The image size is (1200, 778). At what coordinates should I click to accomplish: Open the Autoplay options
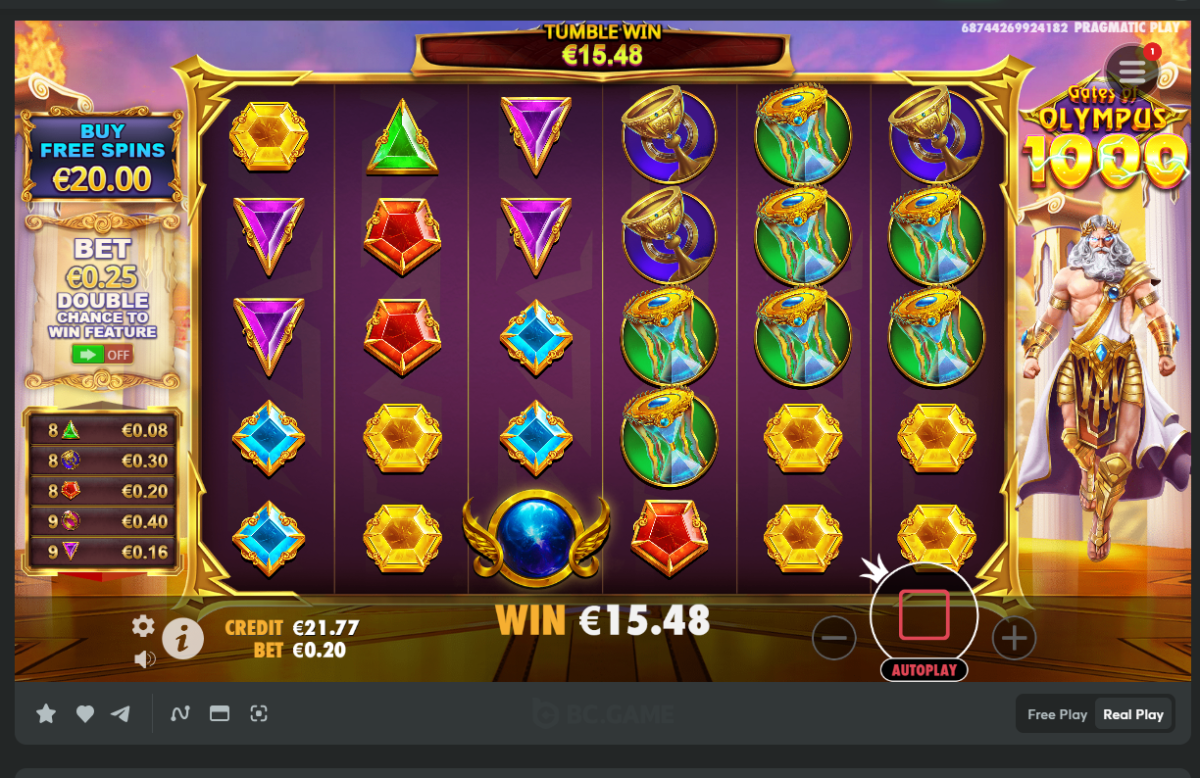point(924,670)
